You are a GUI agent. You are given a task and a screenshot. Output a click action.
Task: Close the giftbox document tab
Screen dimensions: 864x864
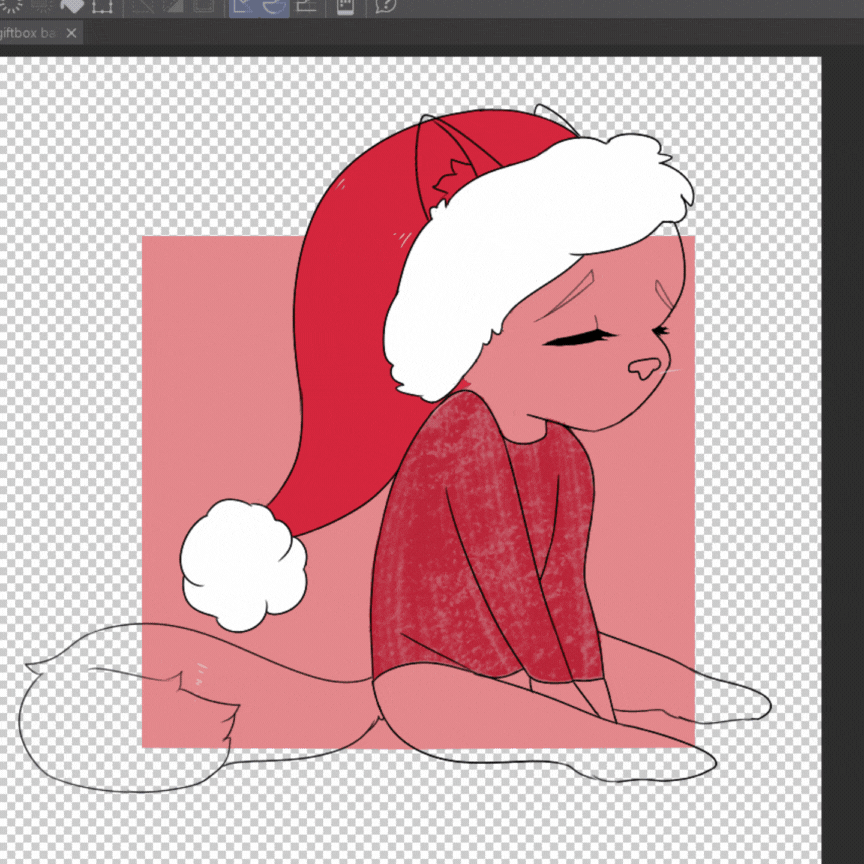pyautogui.click(x=72, y=33)
